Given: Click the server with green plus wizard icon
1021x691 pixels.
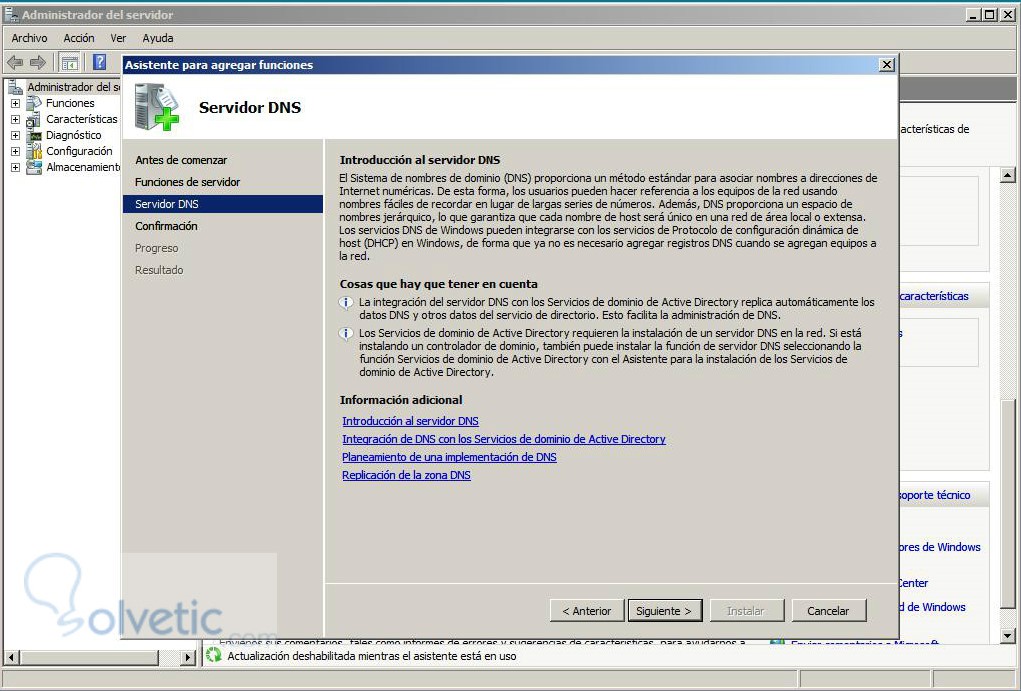Looking at the screenshot, I should [156, 107].
